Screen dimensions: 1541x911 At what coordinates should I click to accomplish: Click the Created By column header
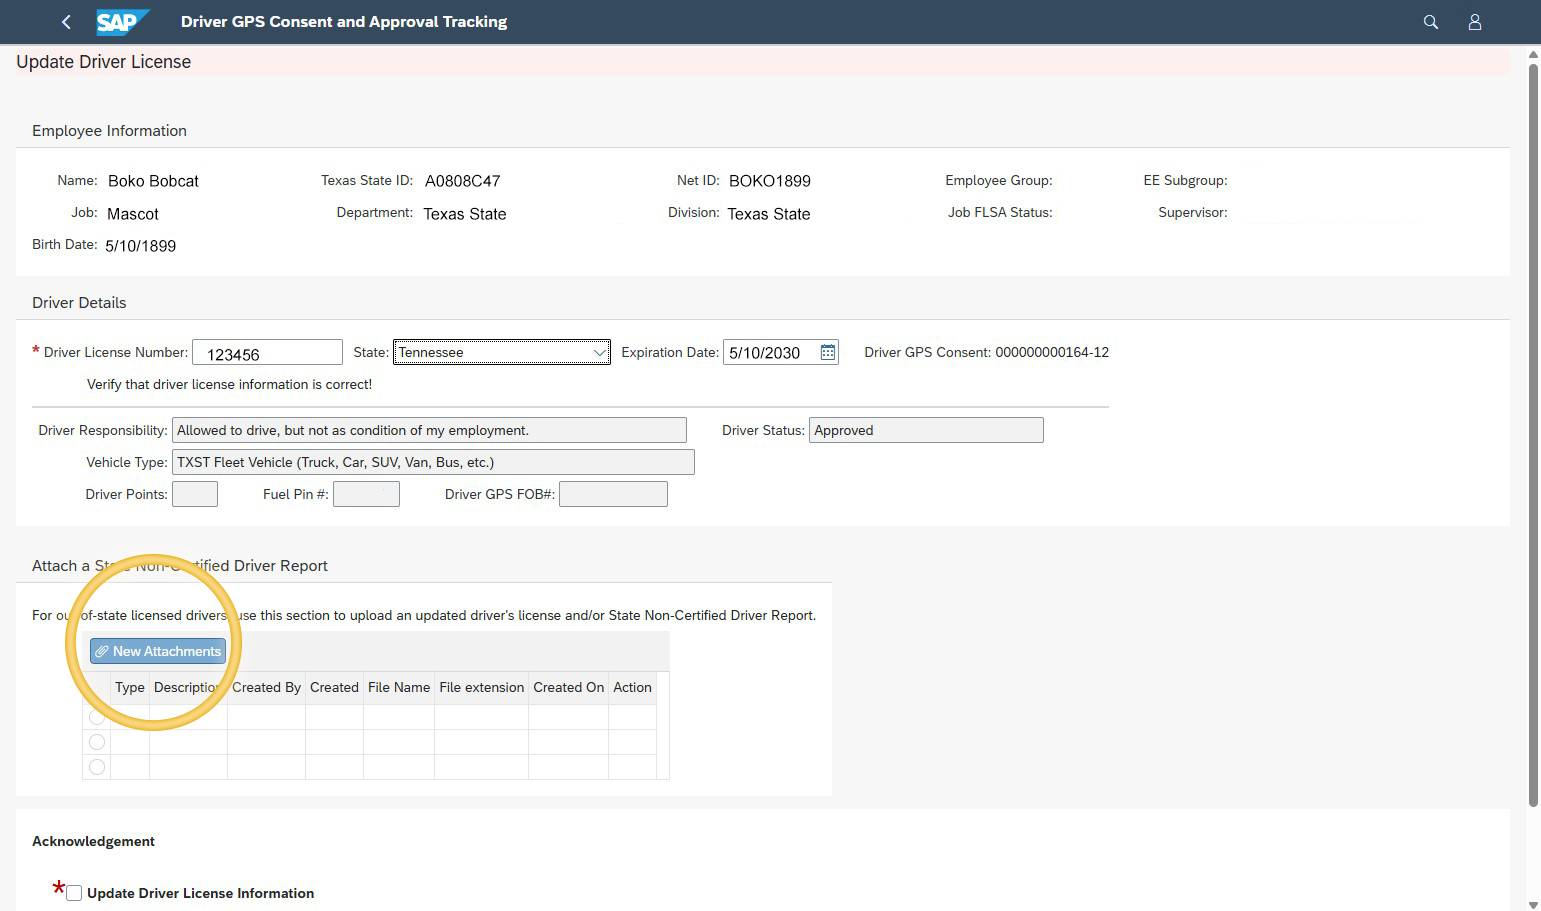point(265,687)
